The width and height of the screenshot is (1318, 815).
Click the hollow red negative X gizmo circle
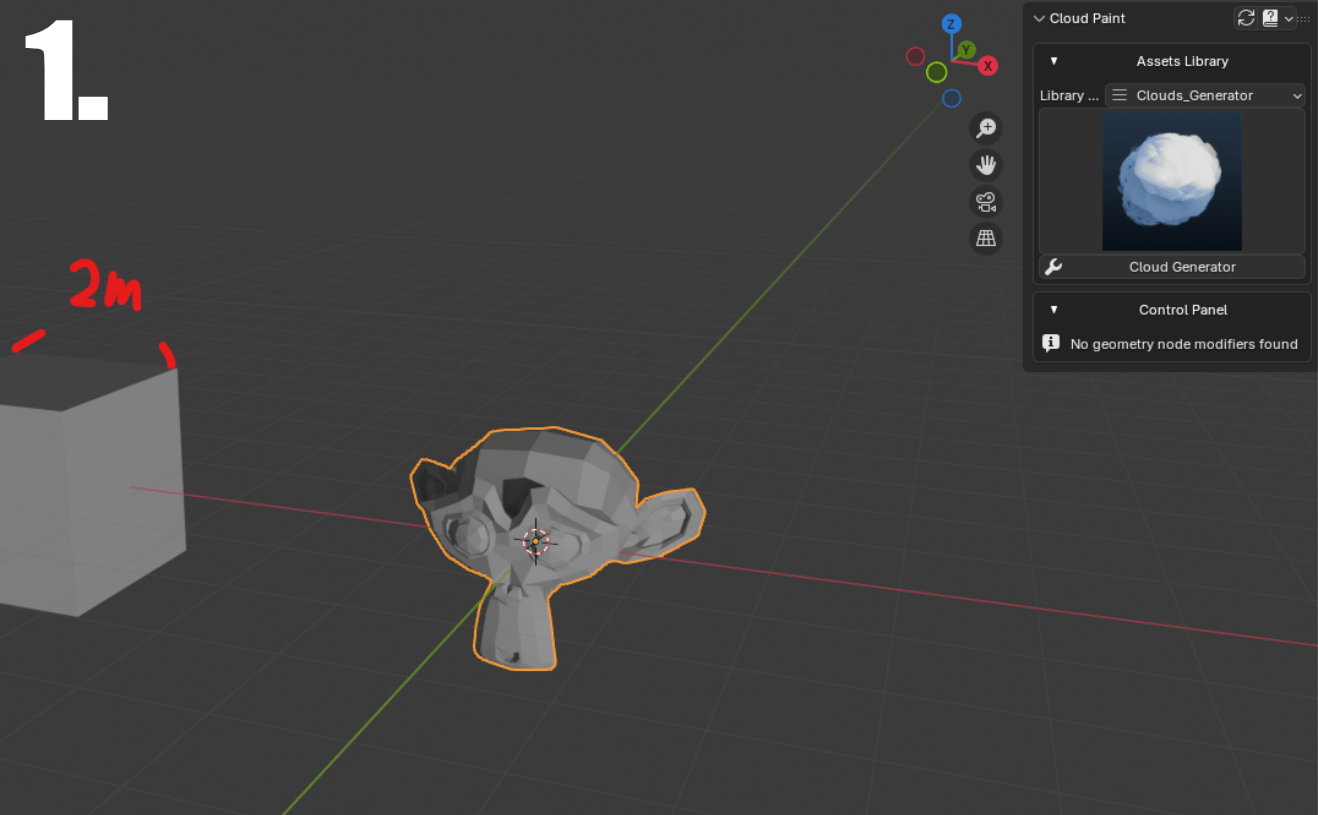point(915,56)
